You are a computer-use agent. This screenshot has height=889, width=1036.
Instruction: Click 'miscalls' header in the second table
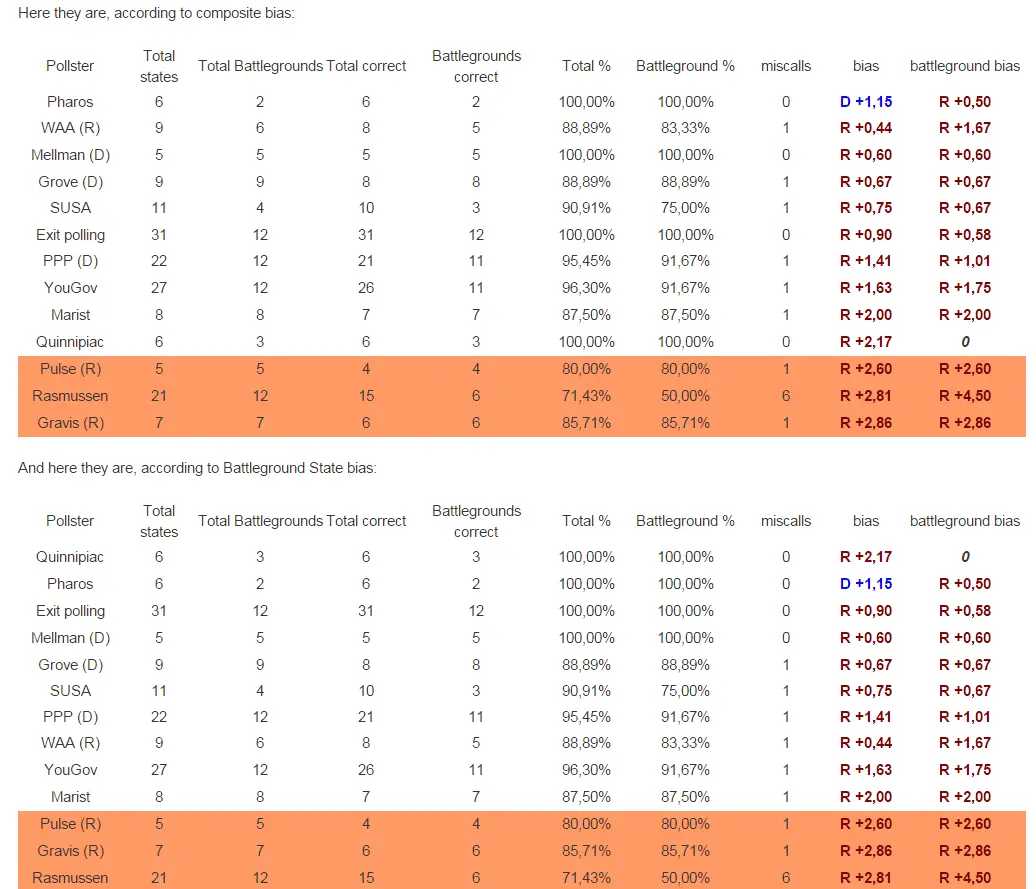point(786,521)
